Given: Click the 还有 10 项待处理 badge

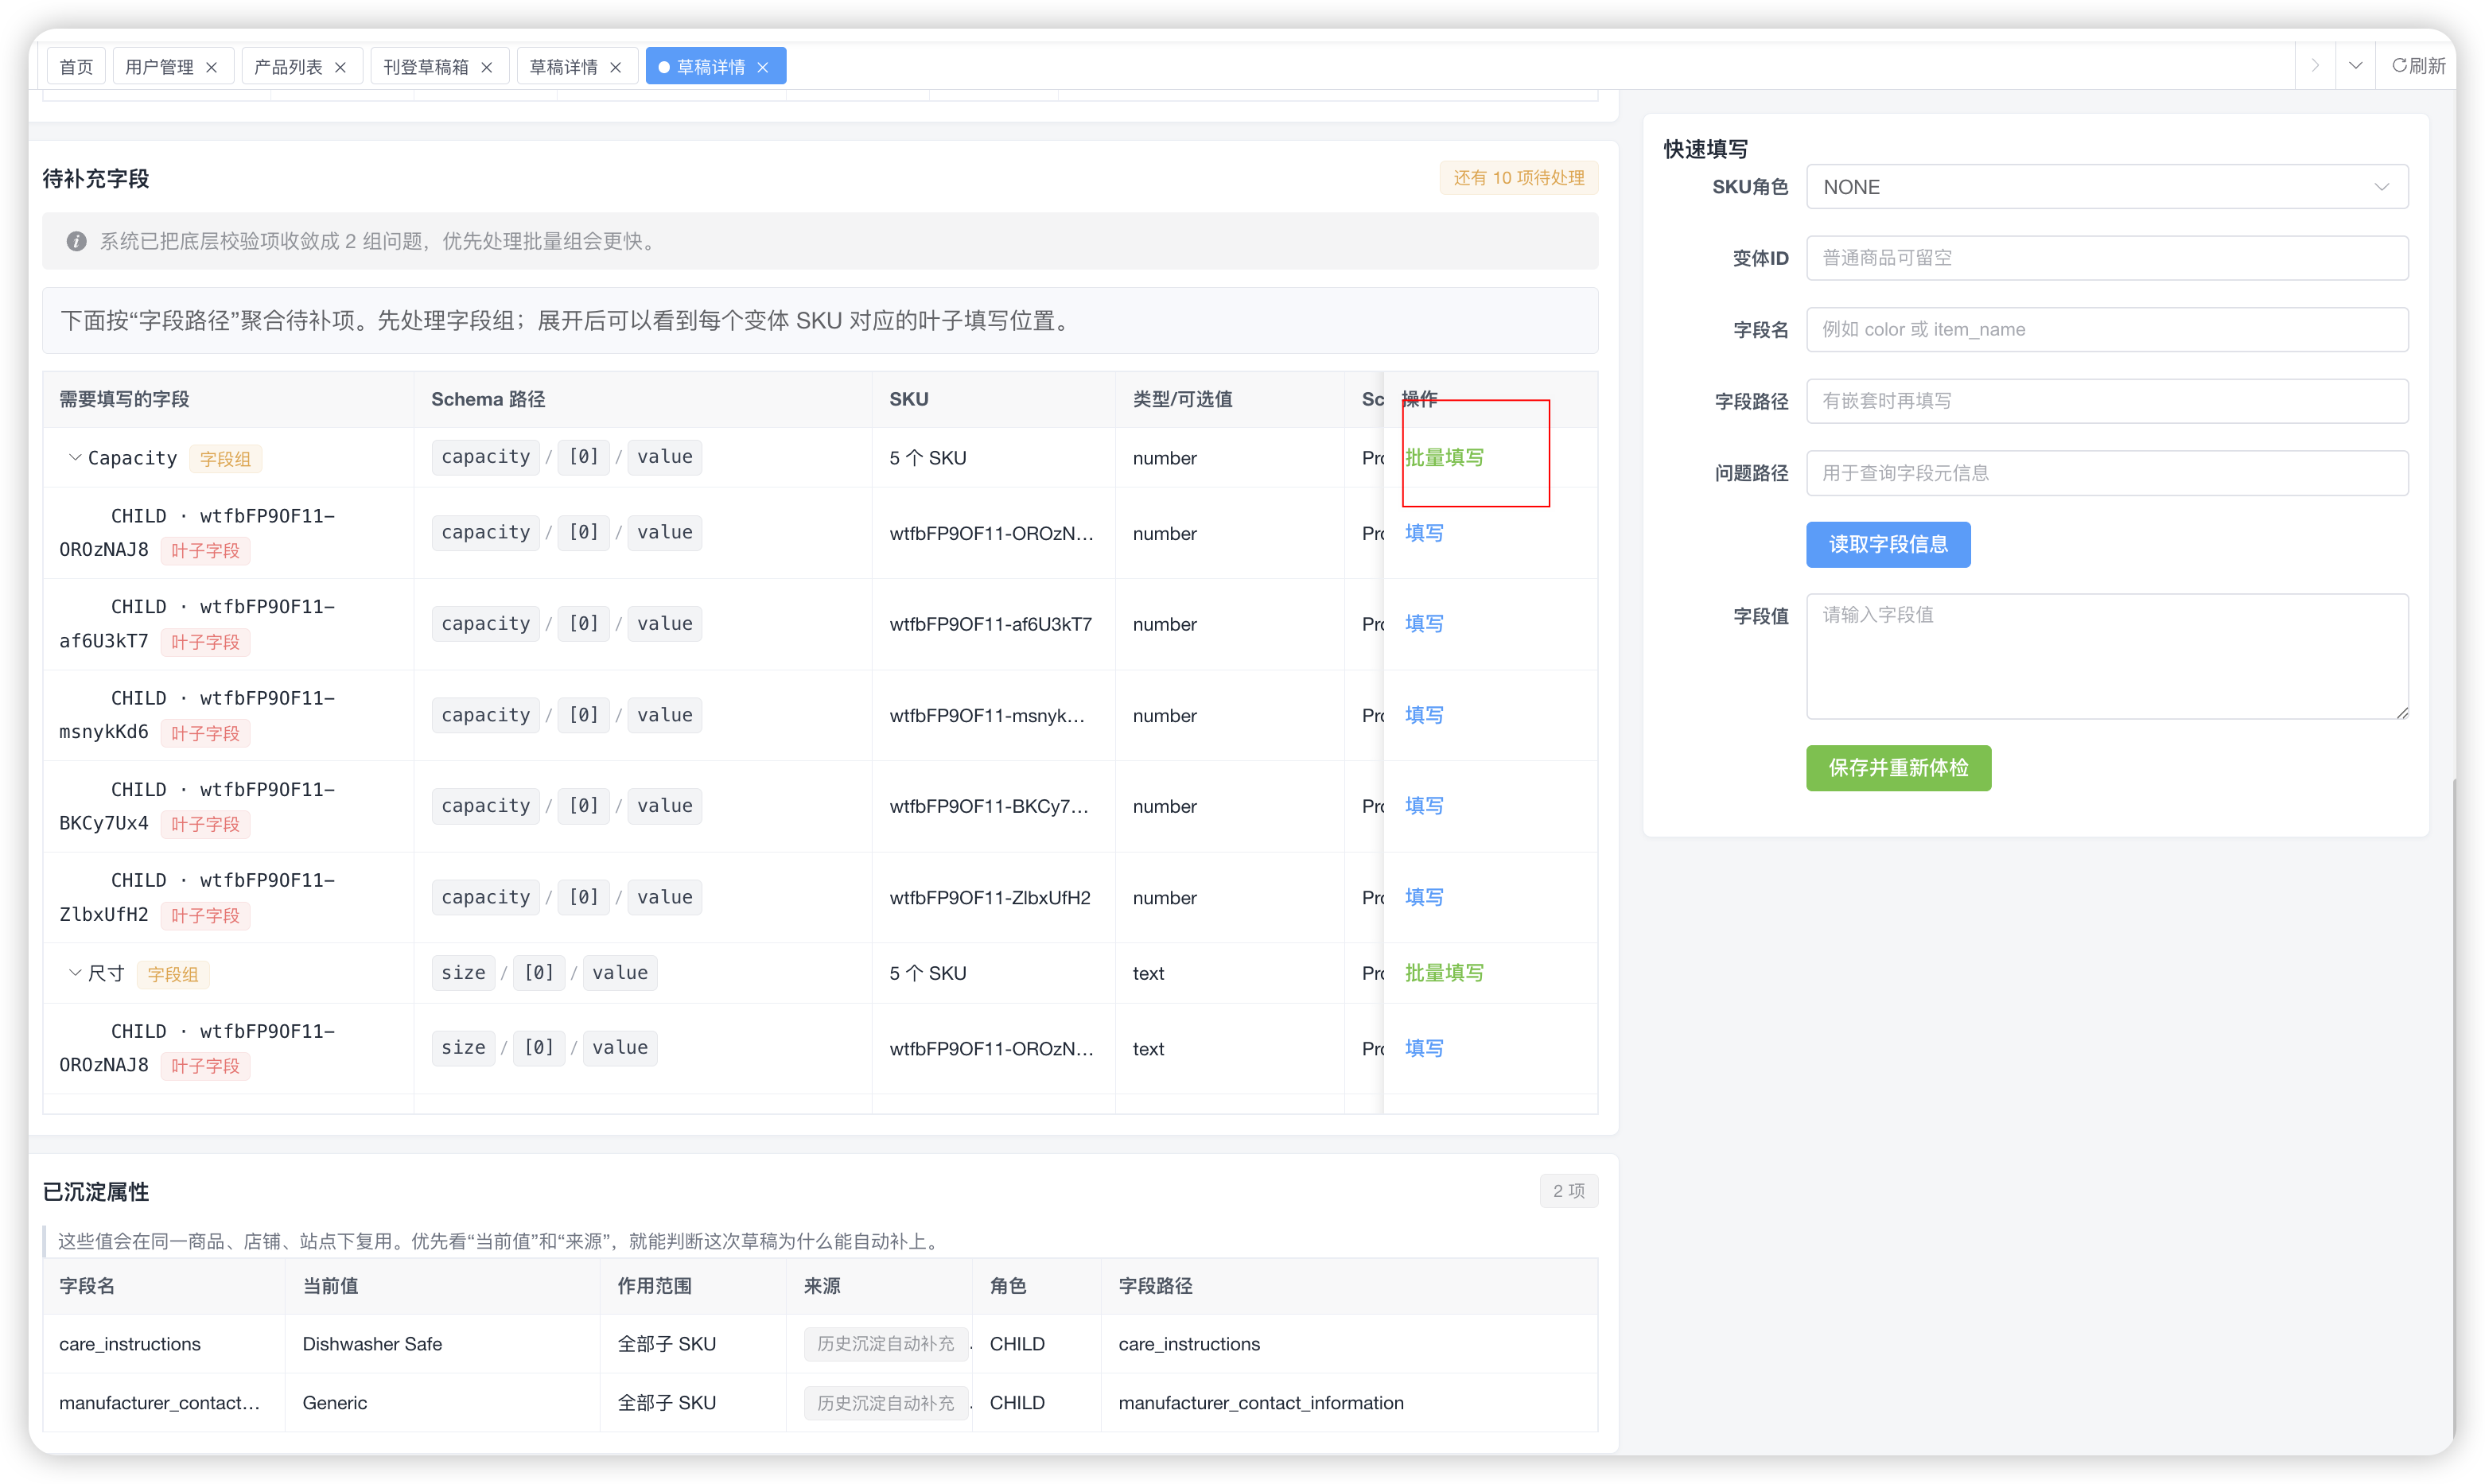Looking at the screenshot, I should pyautogui.click(x=1518, y=178).
